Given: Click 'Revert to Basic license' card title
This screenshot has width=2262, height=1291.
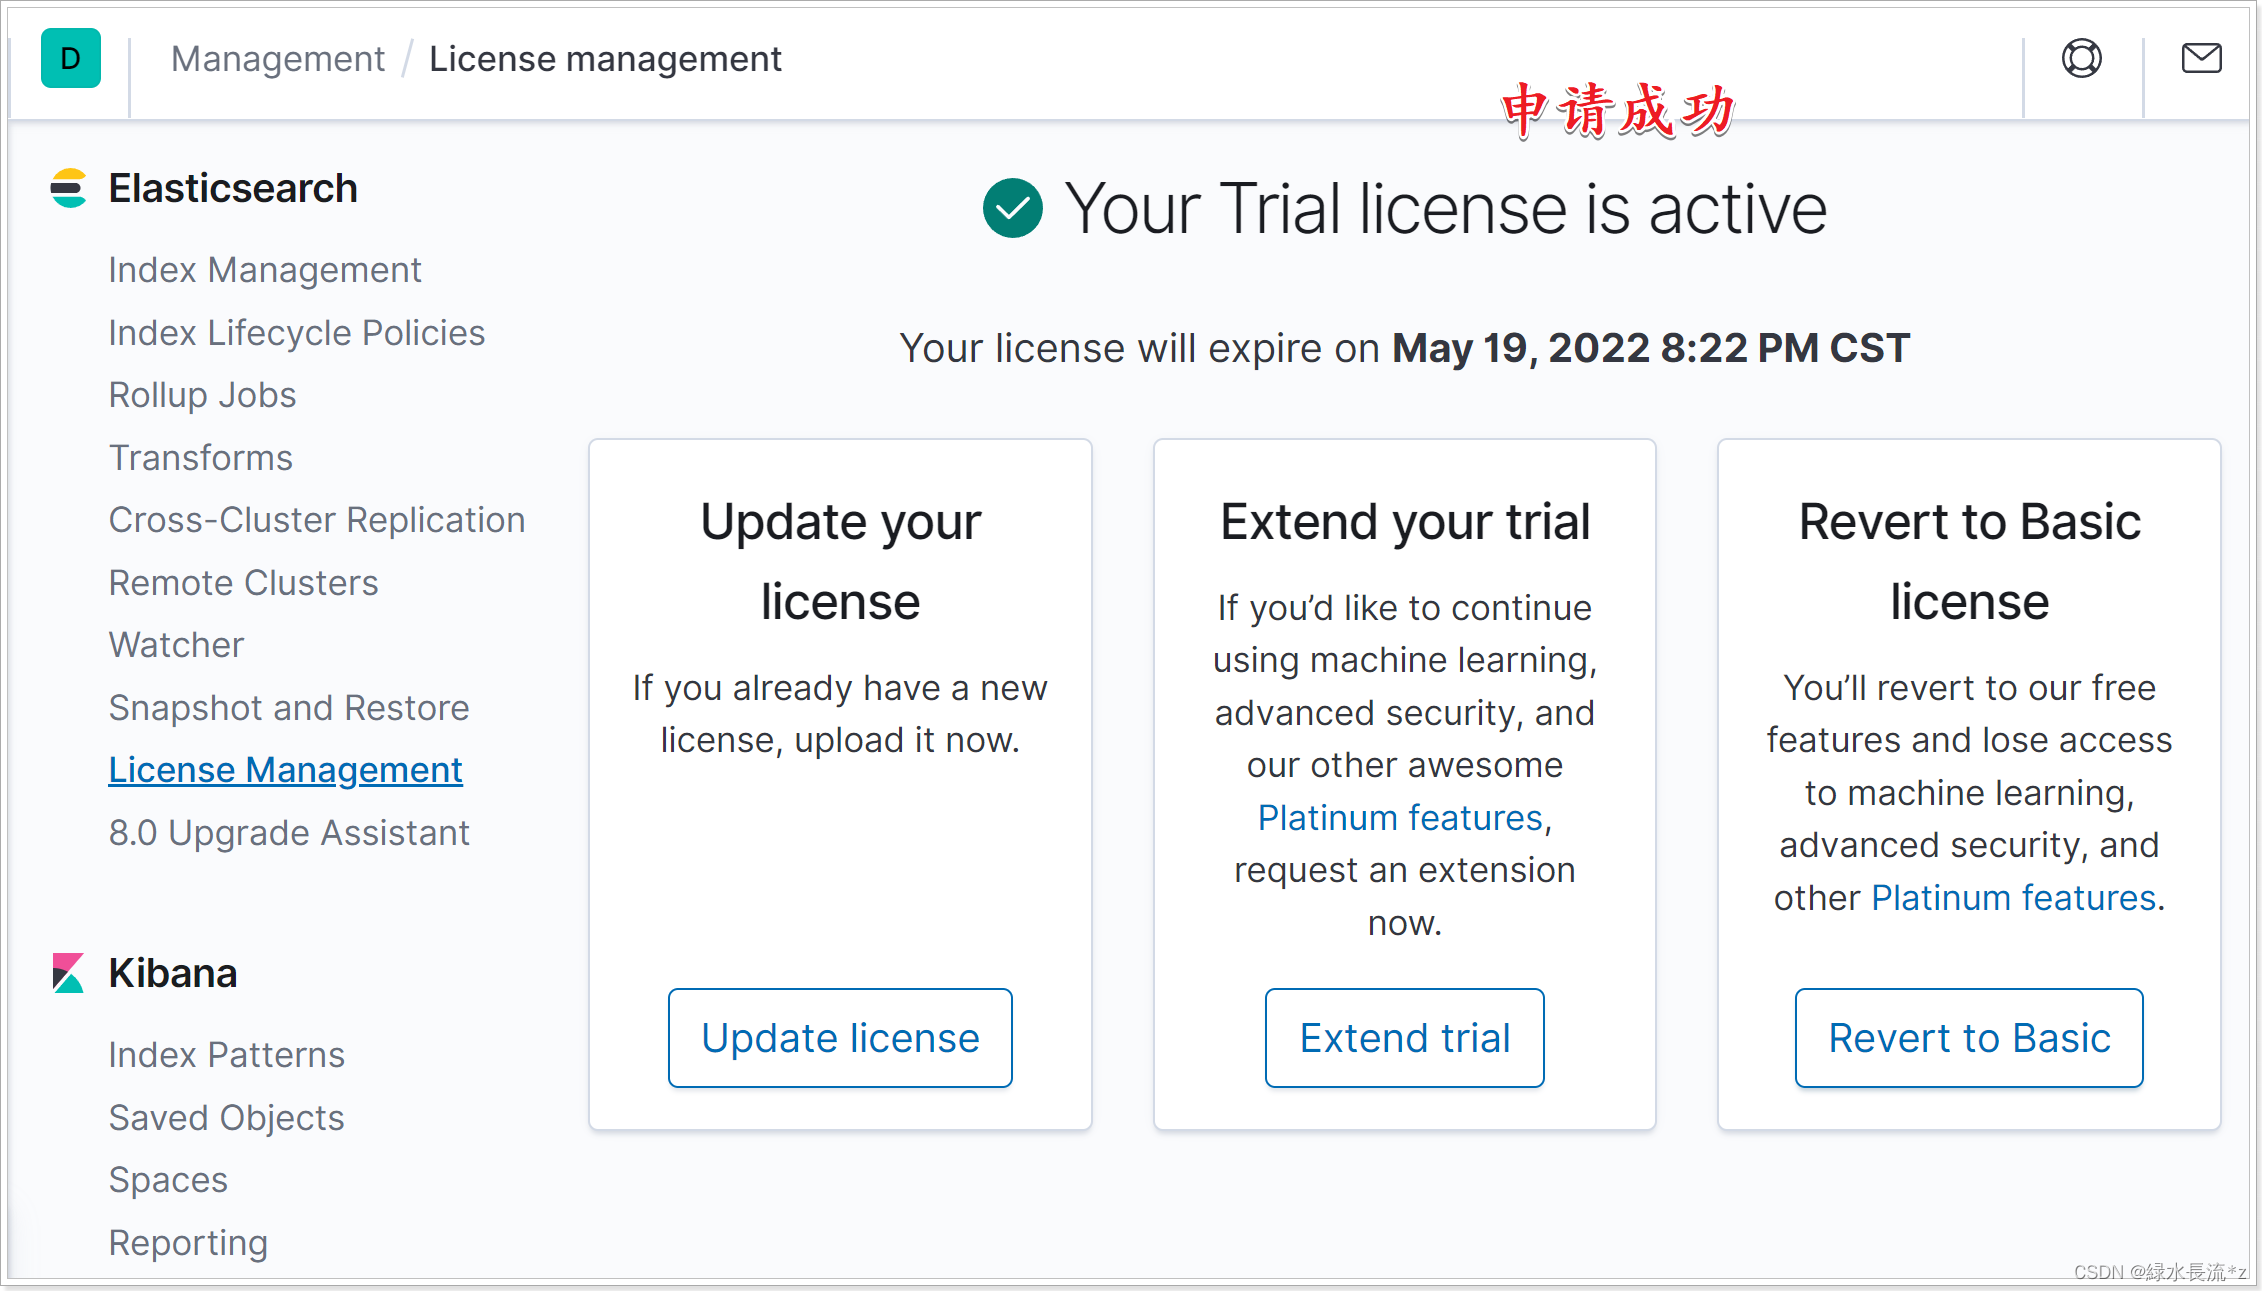Looking at the screenshot, I should 1969,562.
